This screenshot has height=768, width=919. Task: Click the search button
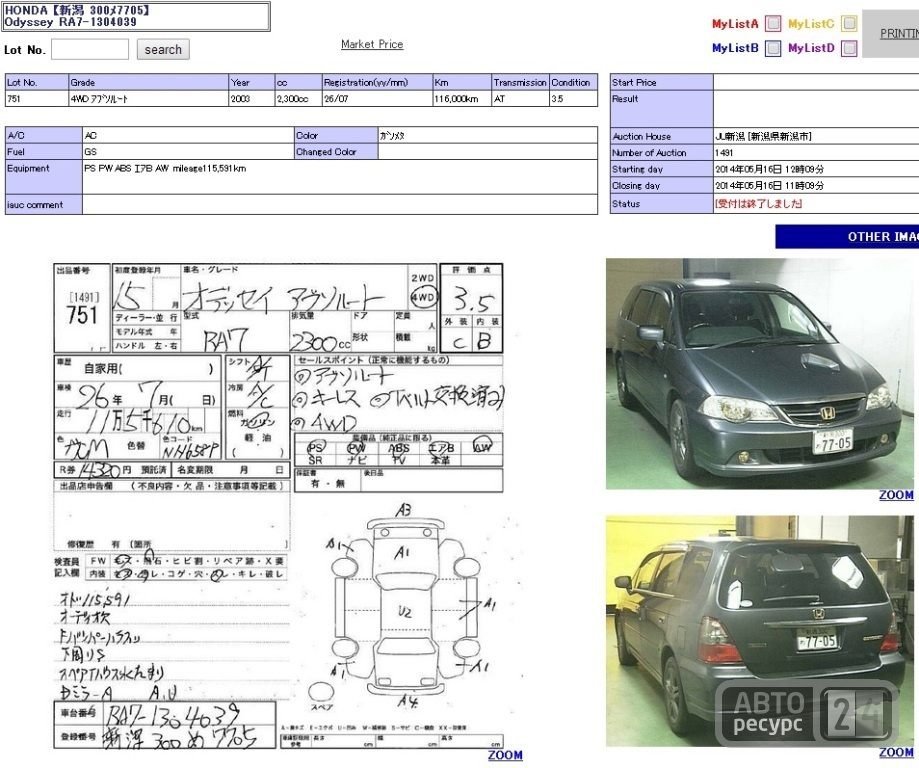coord(163,49)
